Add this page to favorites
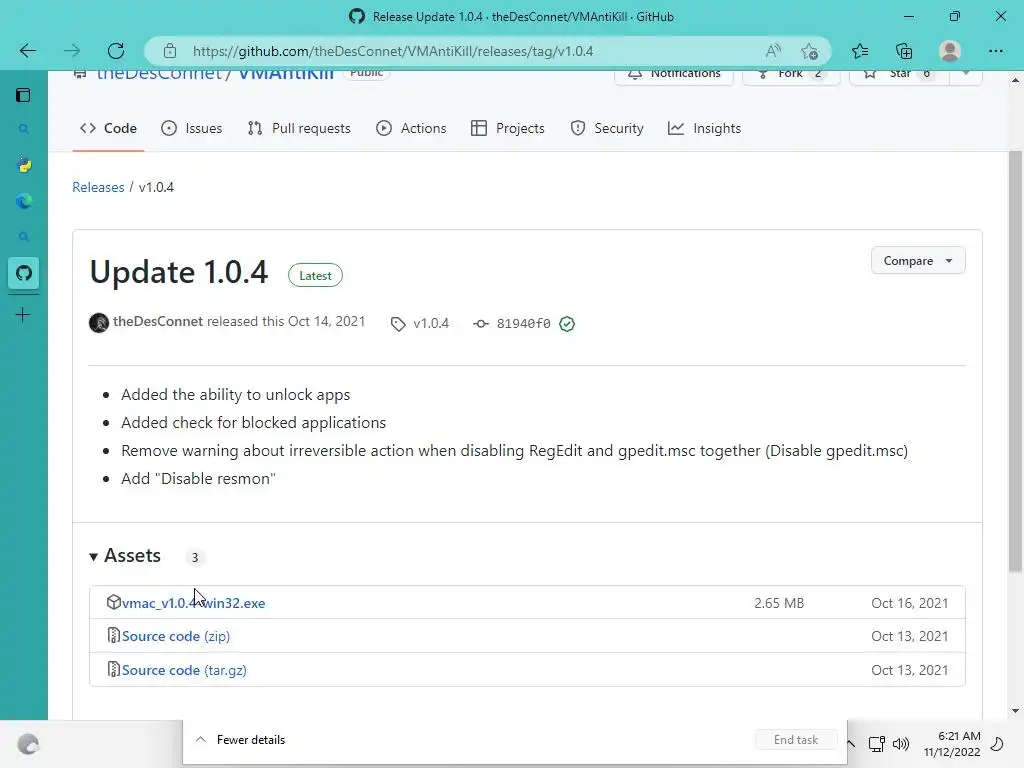The height and width of the screenshot is (768, 1024). [x=809, y=51]
